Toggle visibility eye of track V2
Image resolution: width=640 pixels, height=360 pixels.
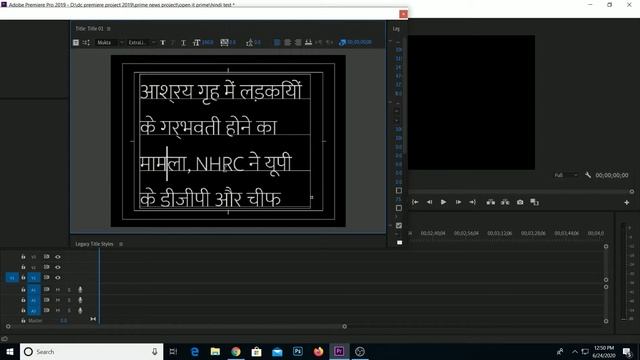[58, 267]
